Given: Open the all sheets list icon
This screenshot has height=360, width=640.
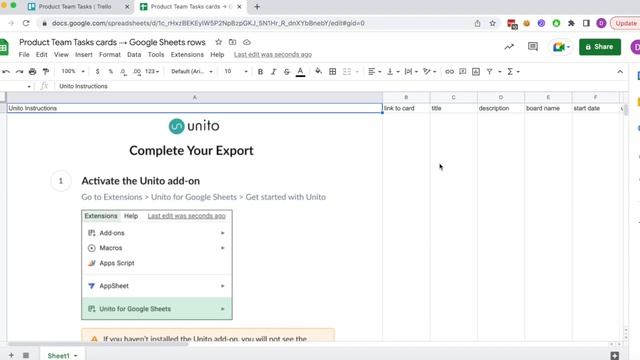Looking at the screenshot, I should click(26, 356).
